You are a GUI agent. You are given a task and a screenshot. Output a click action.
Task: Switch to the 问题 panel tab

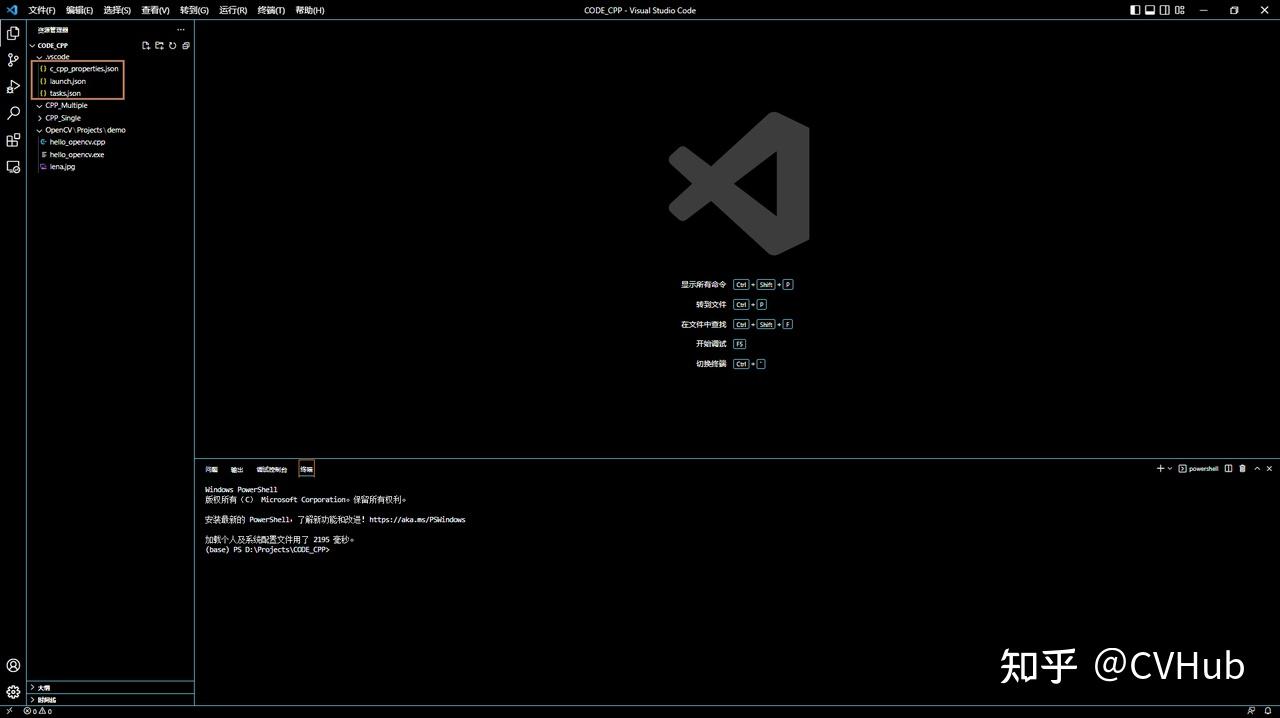tap(210, 469)
